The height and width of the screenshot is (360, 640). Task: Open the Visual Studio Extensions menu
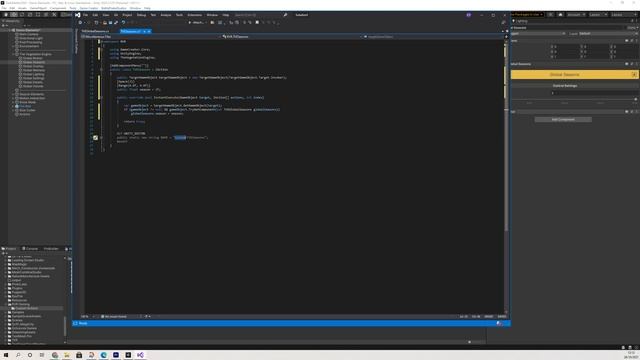click(x=195, y=15)
